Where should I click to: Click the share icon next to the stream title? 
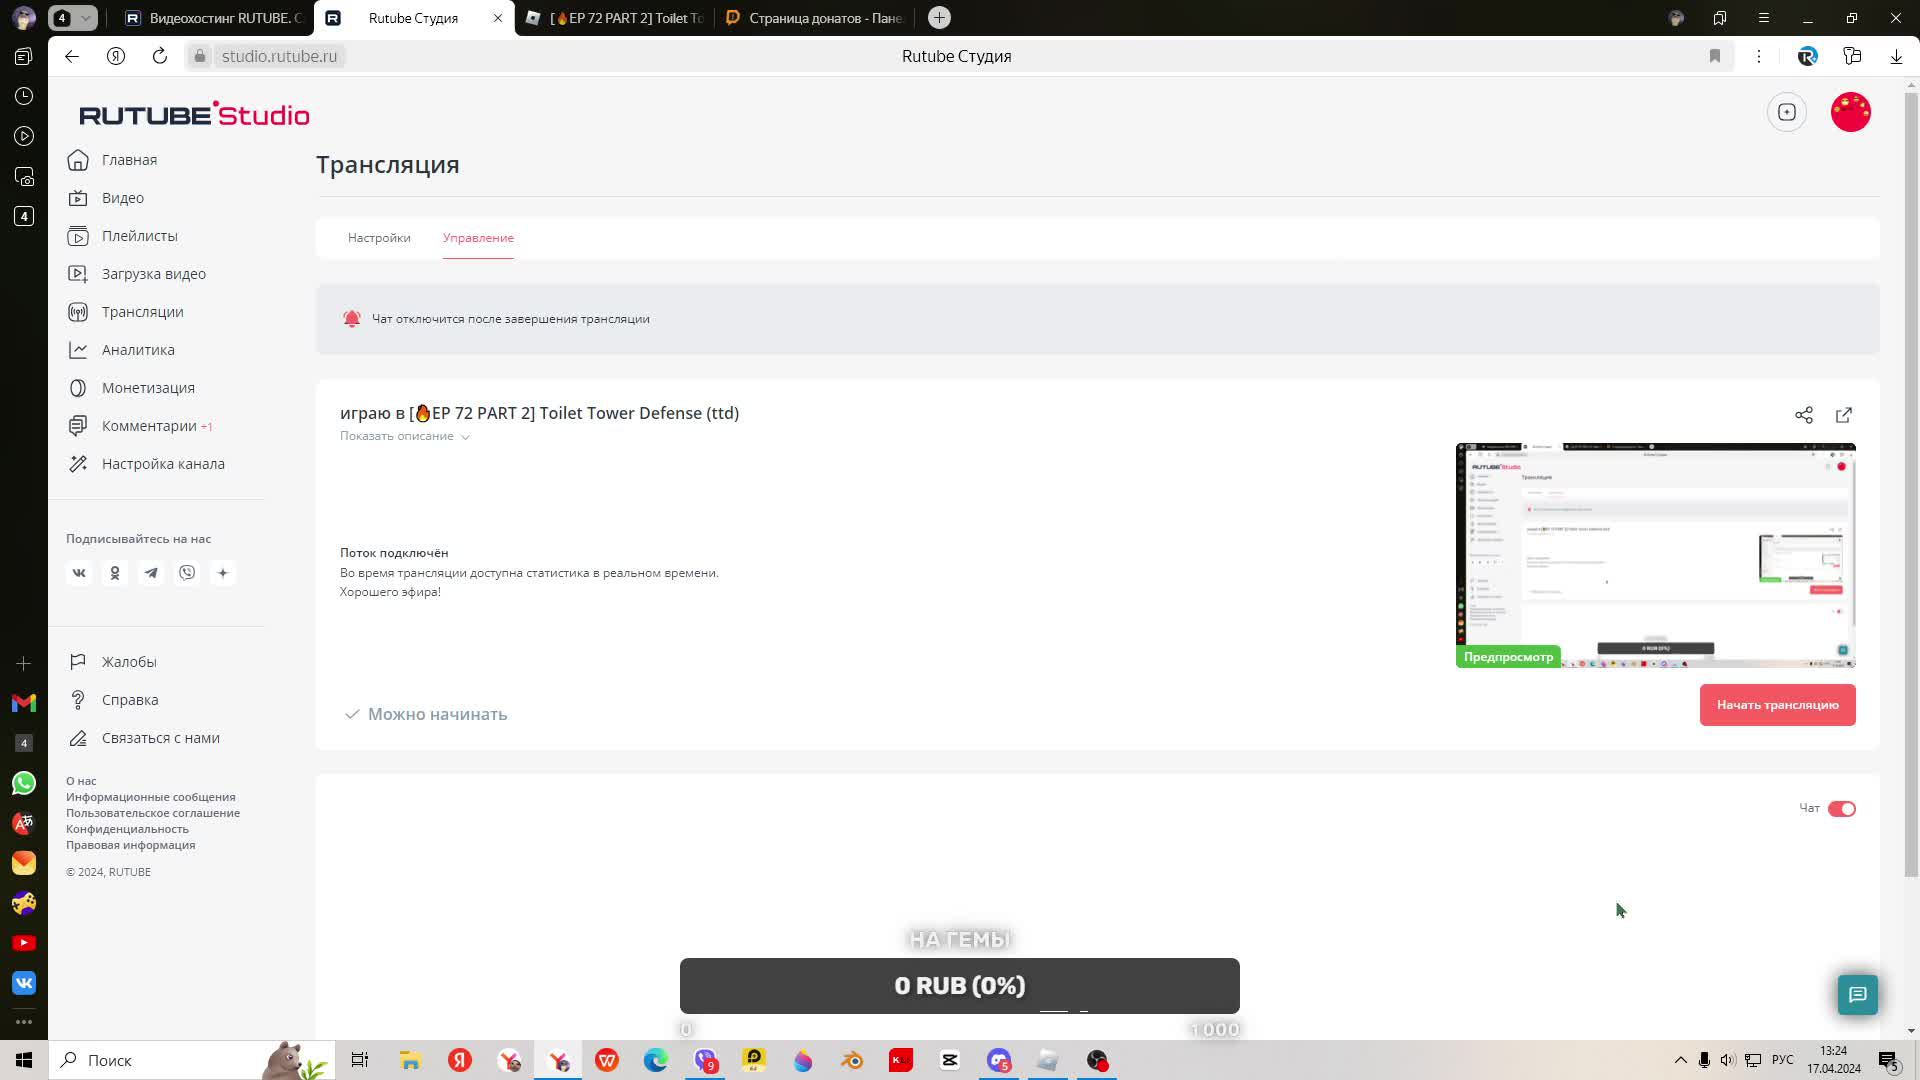tap(1803, 415)
